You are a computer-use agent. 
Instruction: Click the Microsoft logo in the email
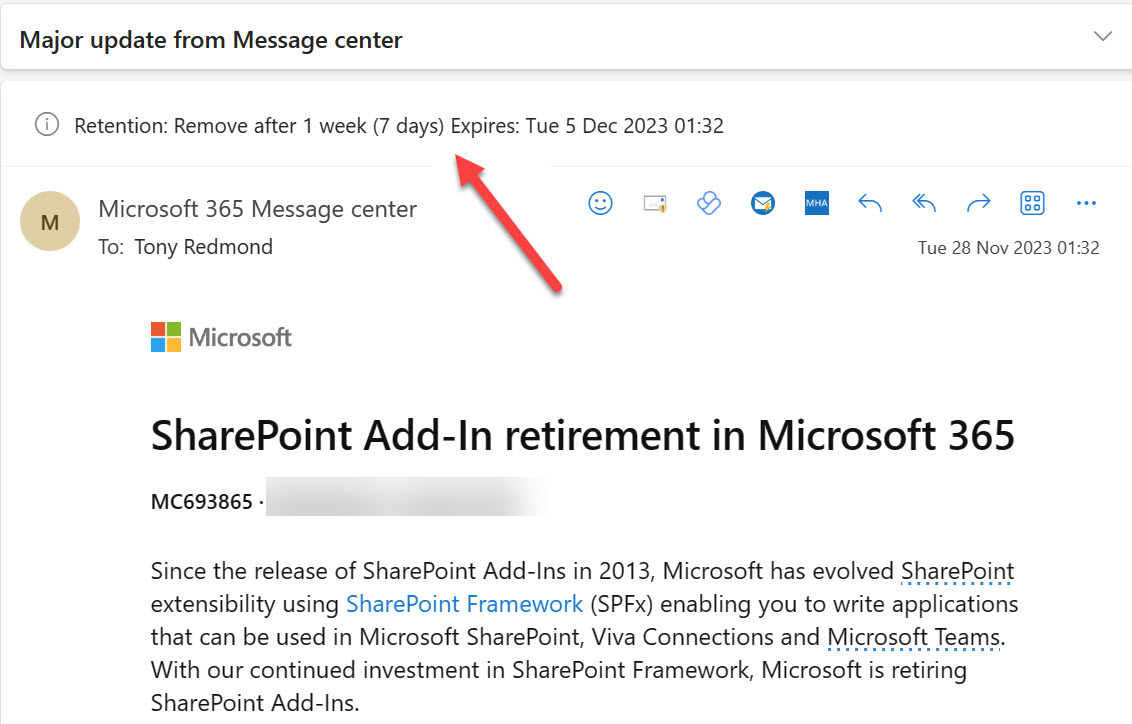tap(221, 337)
